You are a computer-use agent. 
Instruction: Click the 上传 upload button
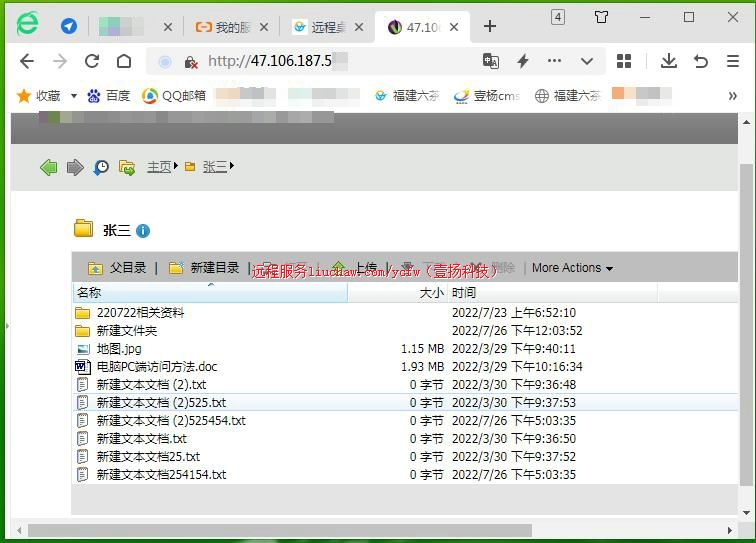click(354, 268)
